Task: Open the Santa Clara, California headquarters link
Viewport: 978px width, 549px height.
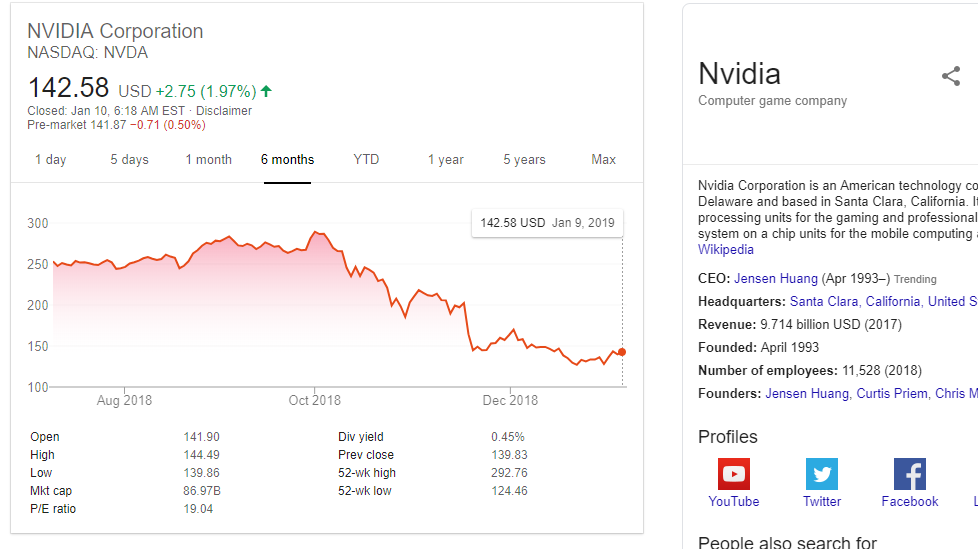Action: click(856, 302)
